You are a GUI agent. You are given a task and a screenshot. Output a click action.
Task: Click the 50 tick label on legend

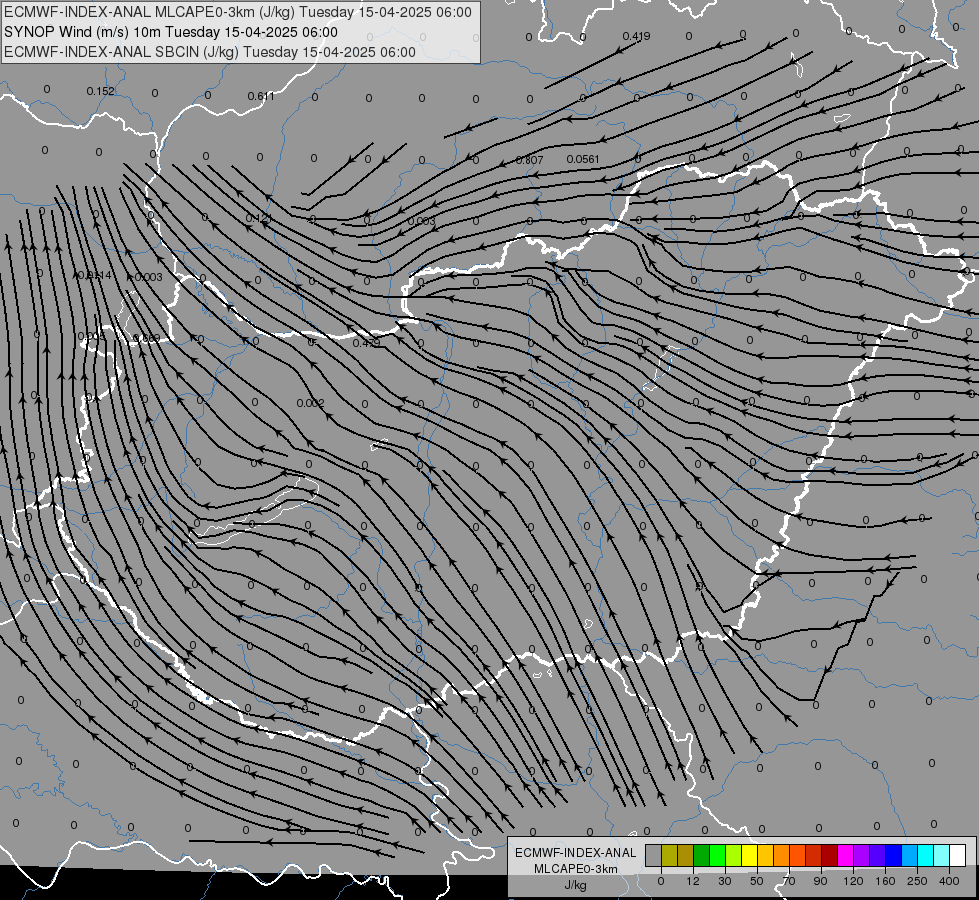tap(757, 881)
